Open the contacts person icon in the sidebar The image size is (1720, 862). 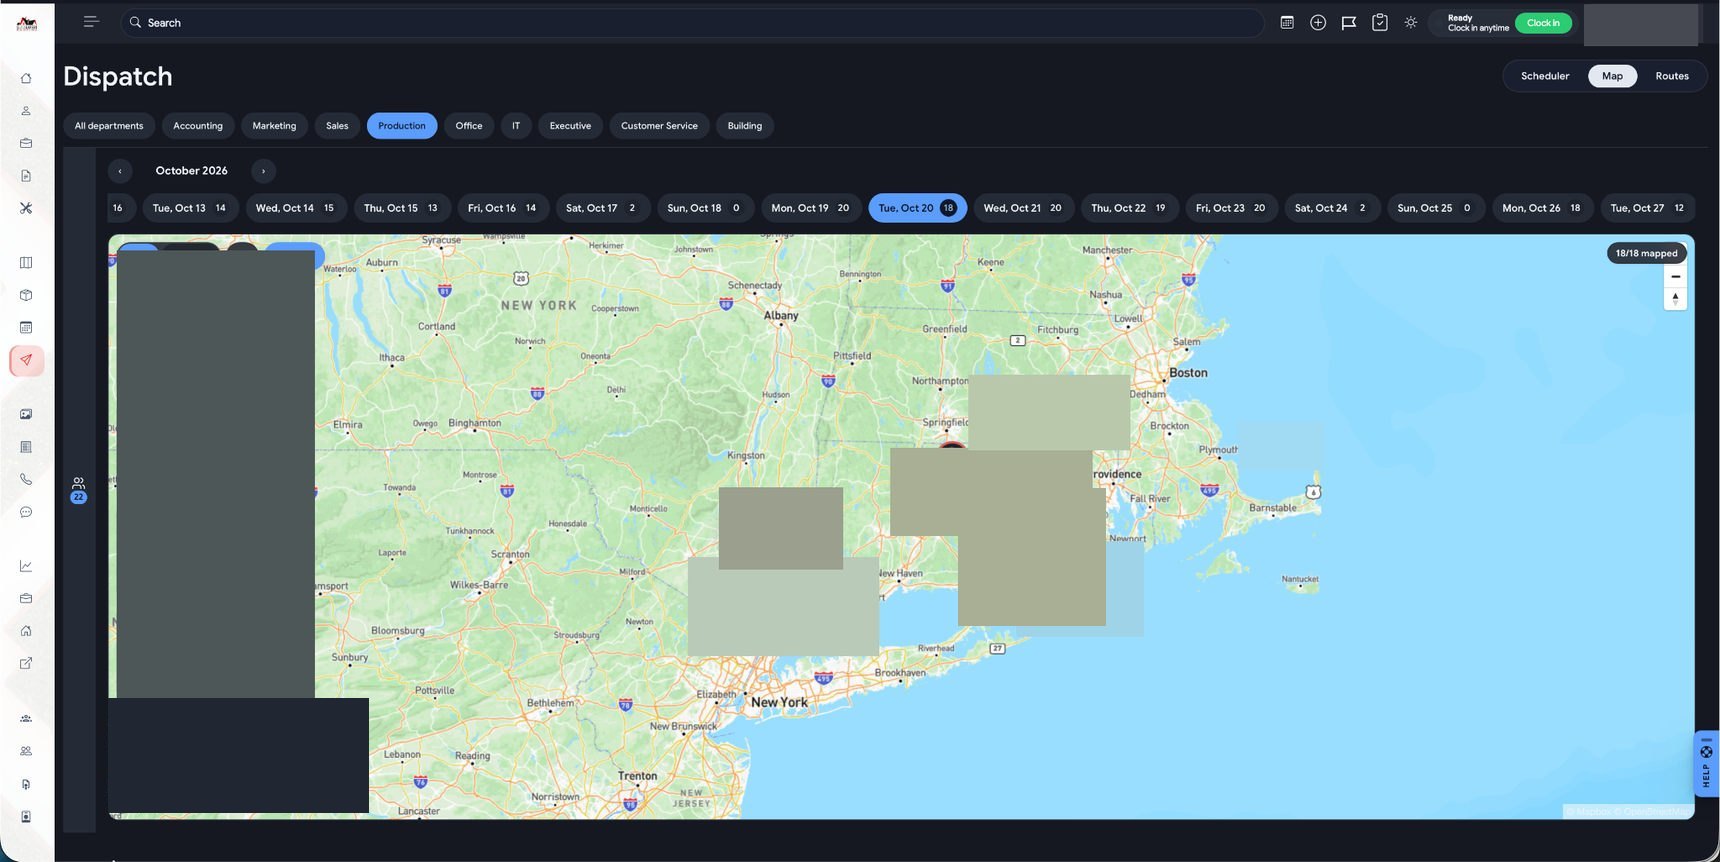26,111
